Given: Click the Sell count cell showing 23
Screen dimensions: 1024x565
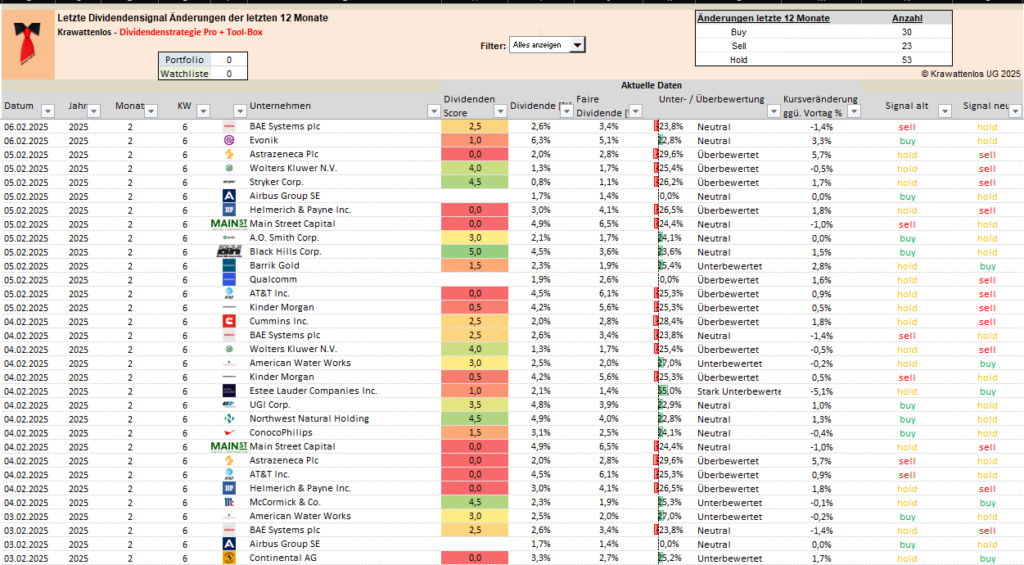Looking at the screenshot, I should coord(906,46).
